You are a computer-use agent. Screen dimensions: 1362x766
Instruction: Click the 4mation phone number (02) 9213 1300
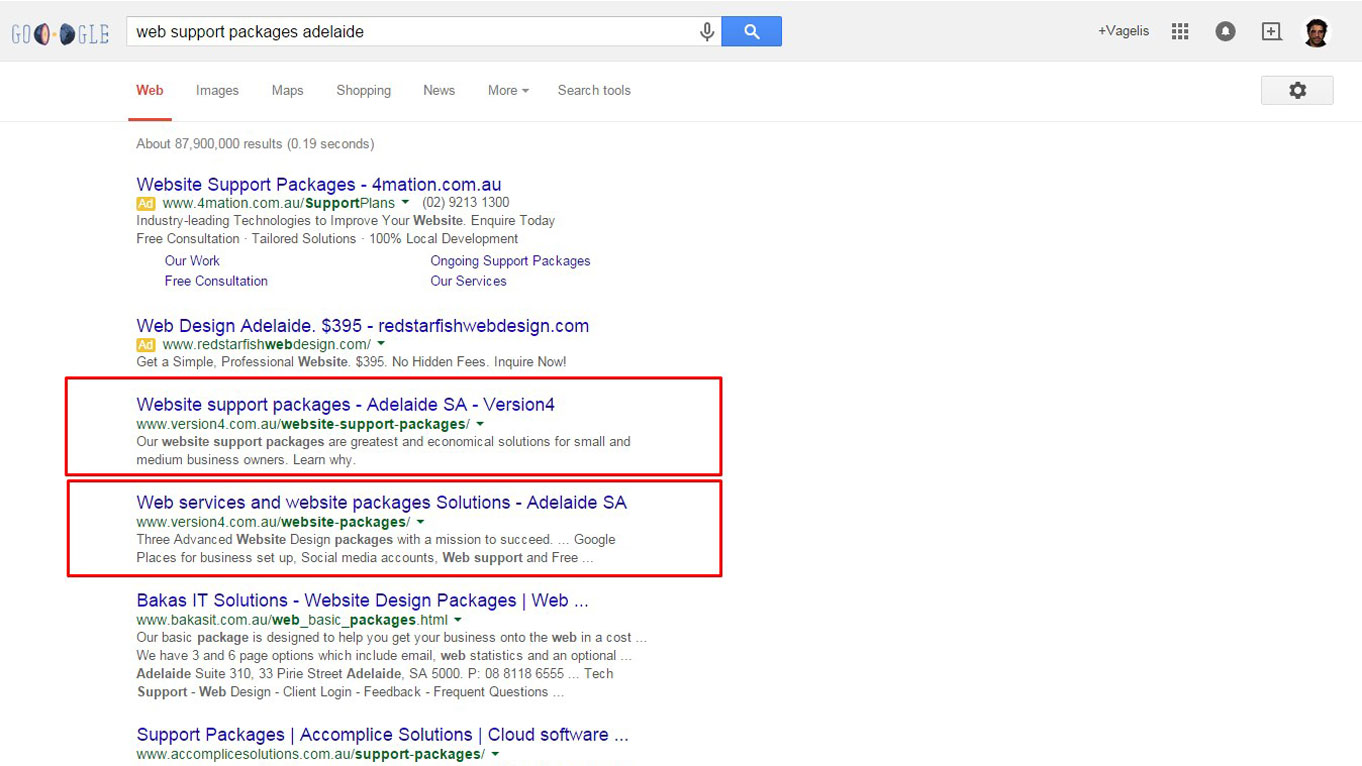click(466, 203)
